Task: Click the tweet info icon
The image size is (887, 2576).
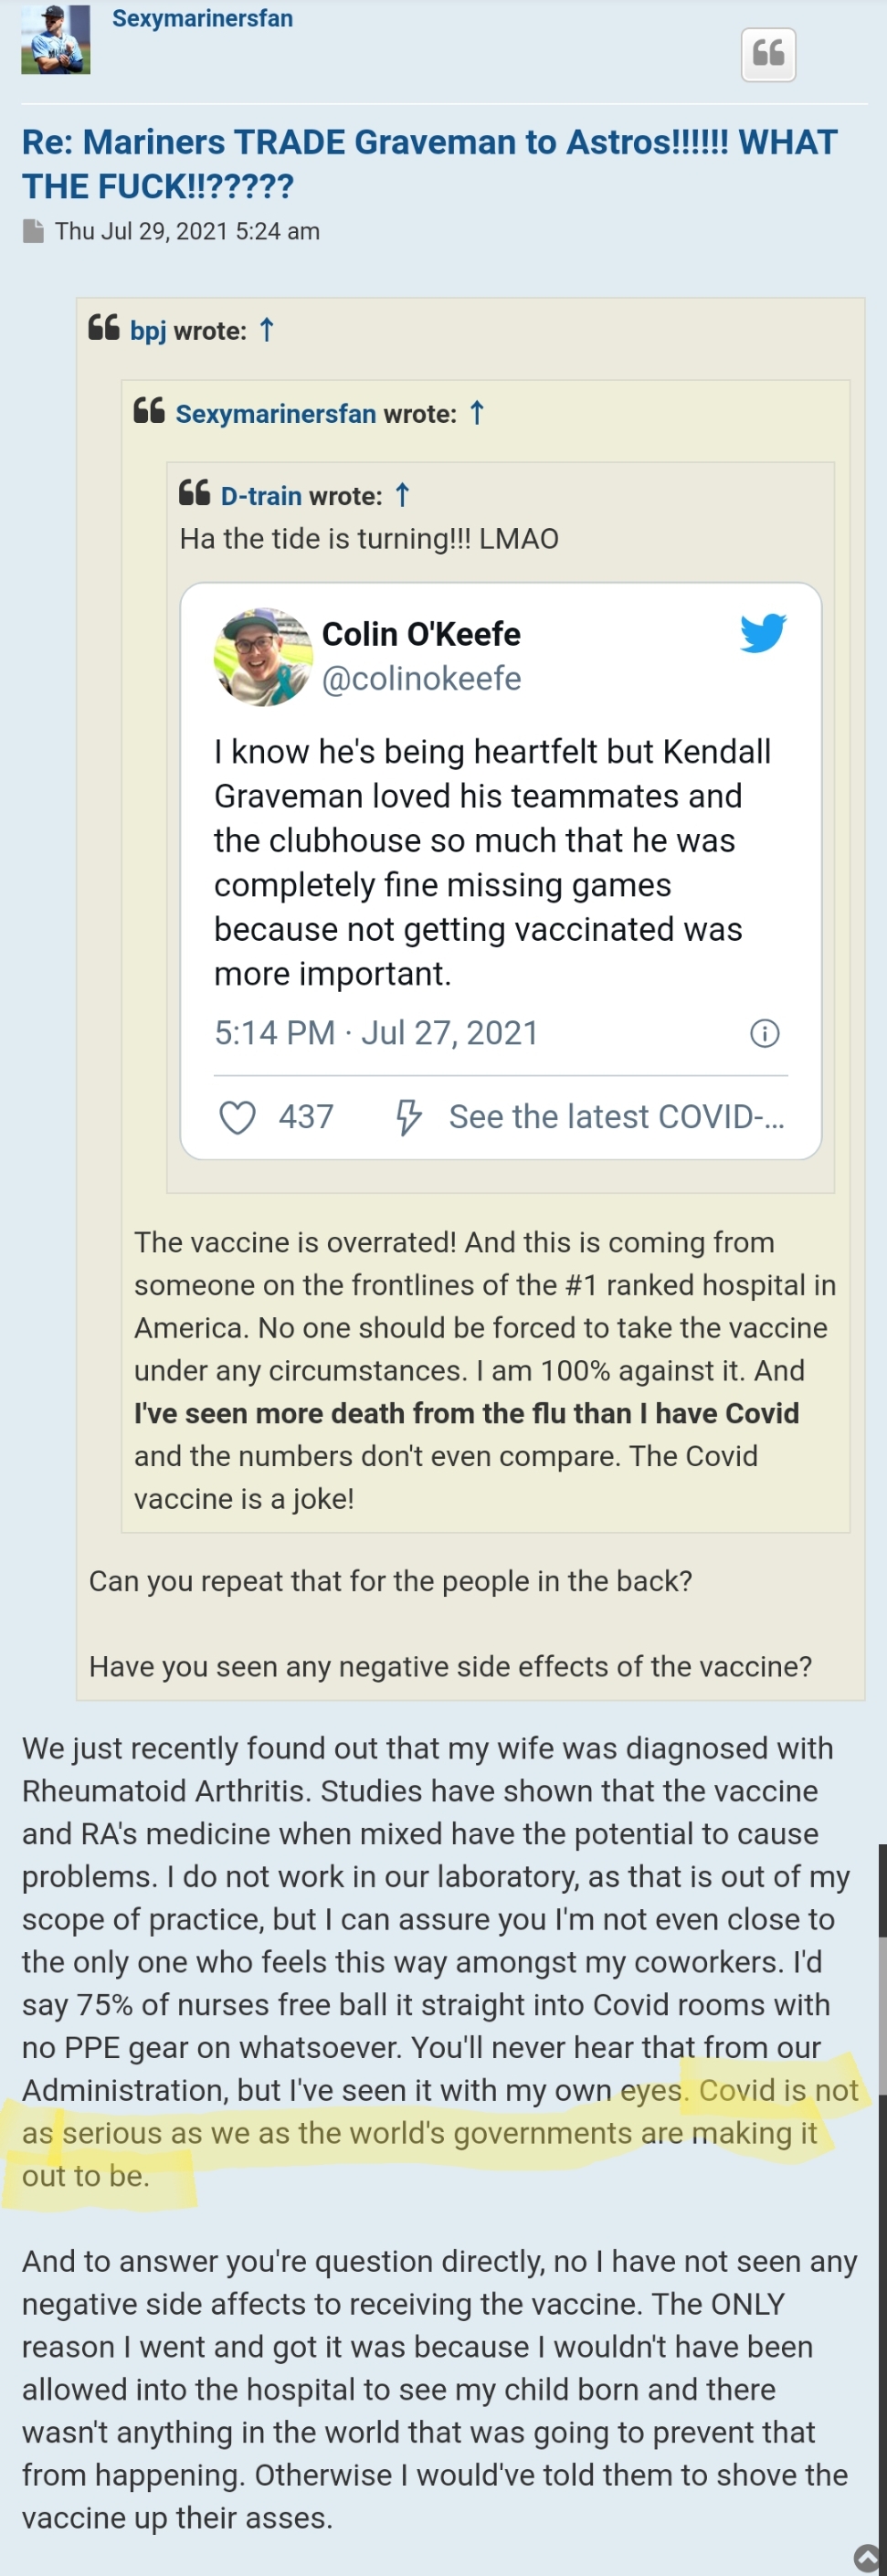Action: coord(764,1033)
